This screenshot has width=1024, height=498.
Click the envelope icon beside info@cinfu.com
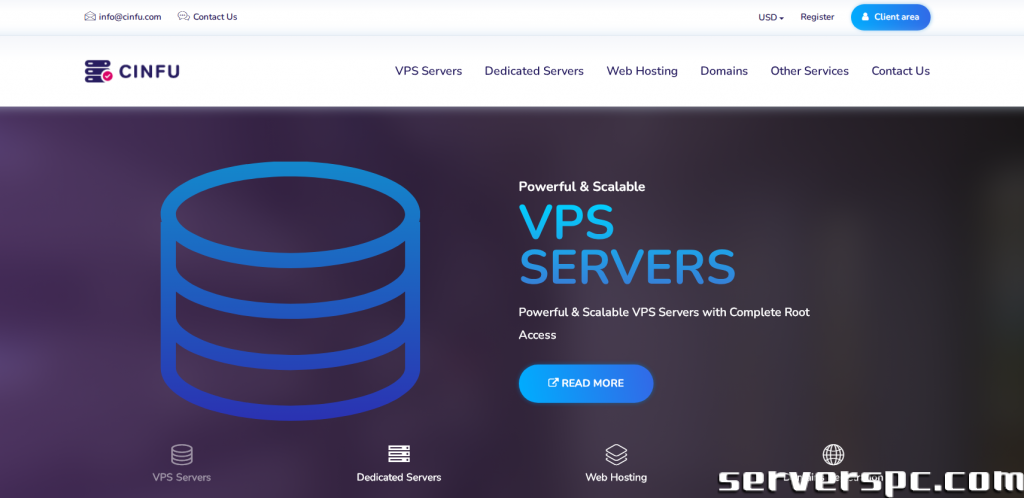pyautogui.click(x=90, y=17)
